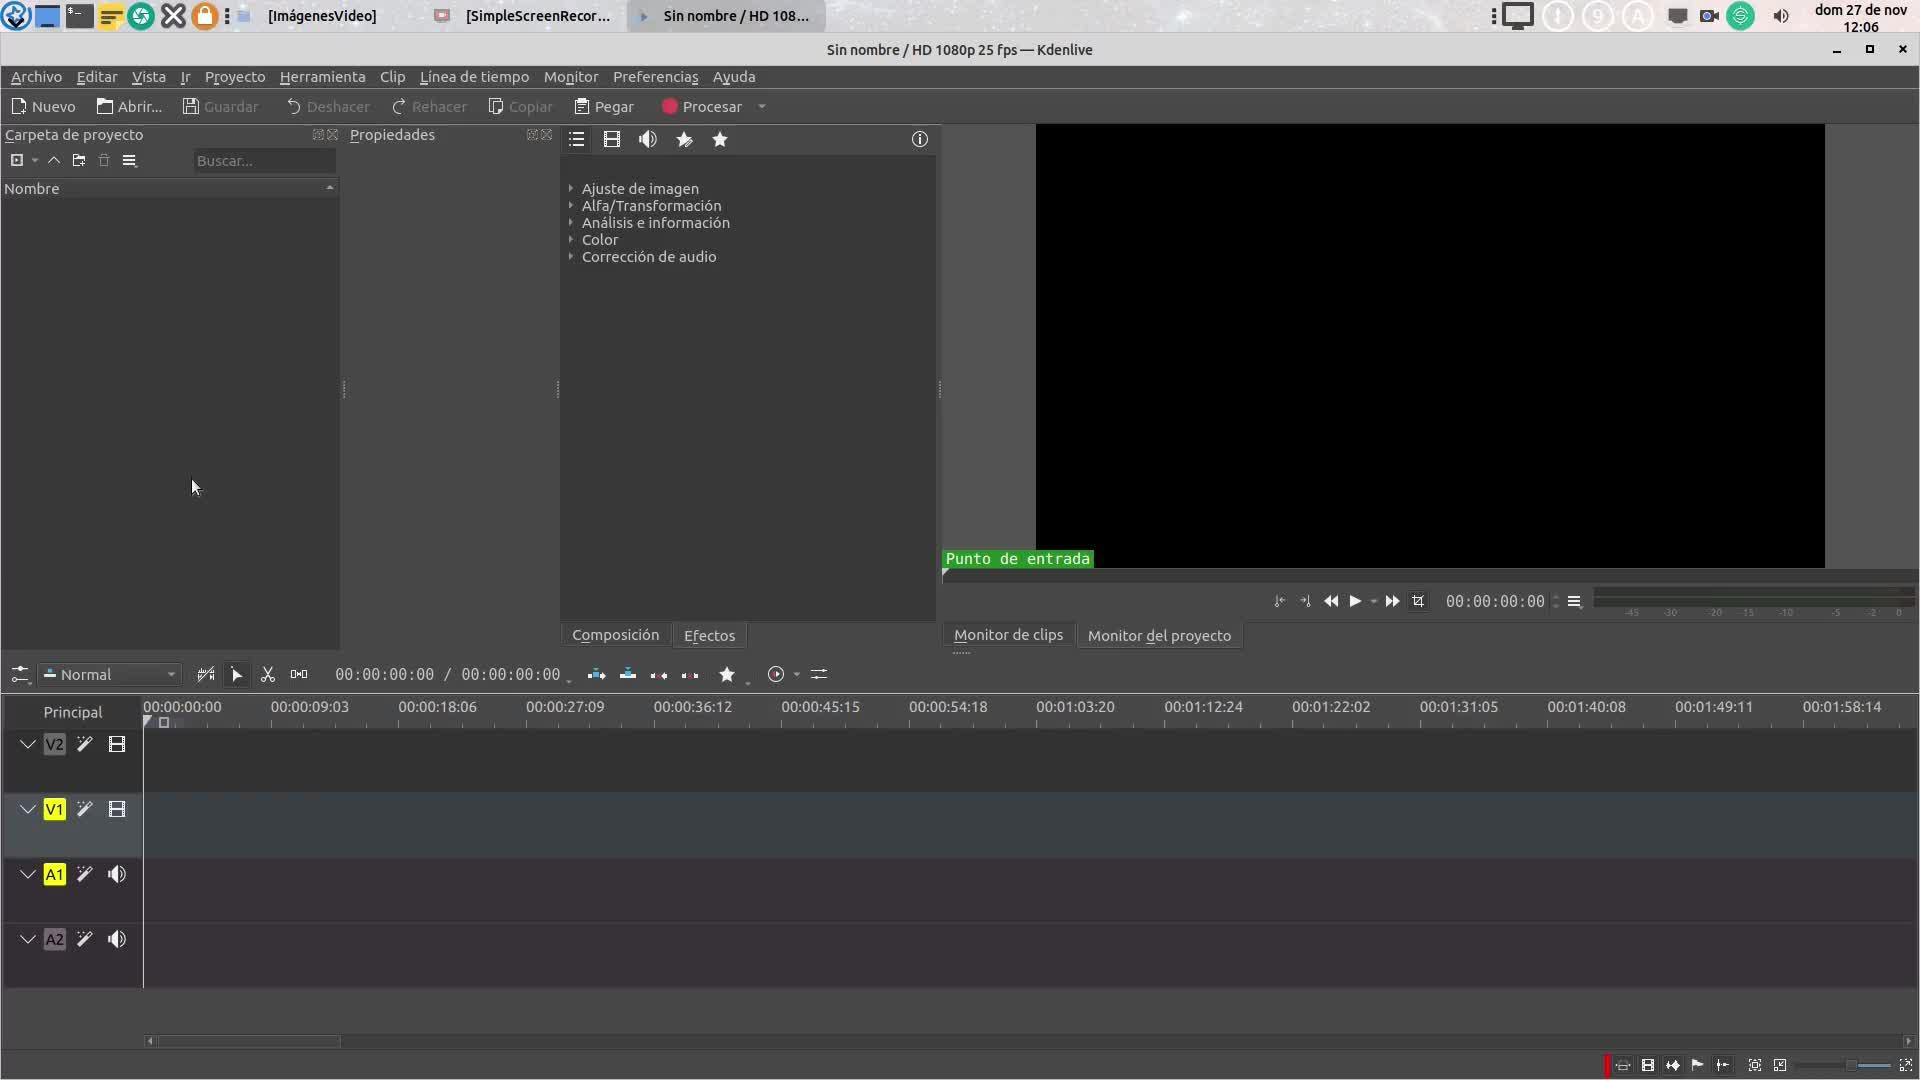Click the crop zone icon in monitor
Screen dimensions: 1920x1080
[1418, 602]
